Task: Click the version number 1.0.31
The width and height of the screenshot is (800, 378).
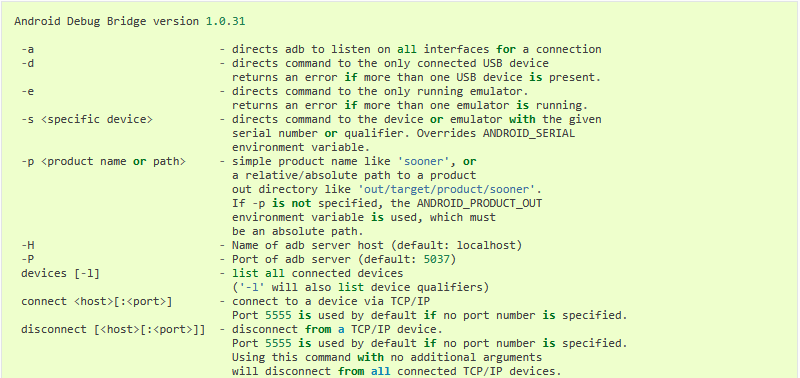Action: click(226, 21)
